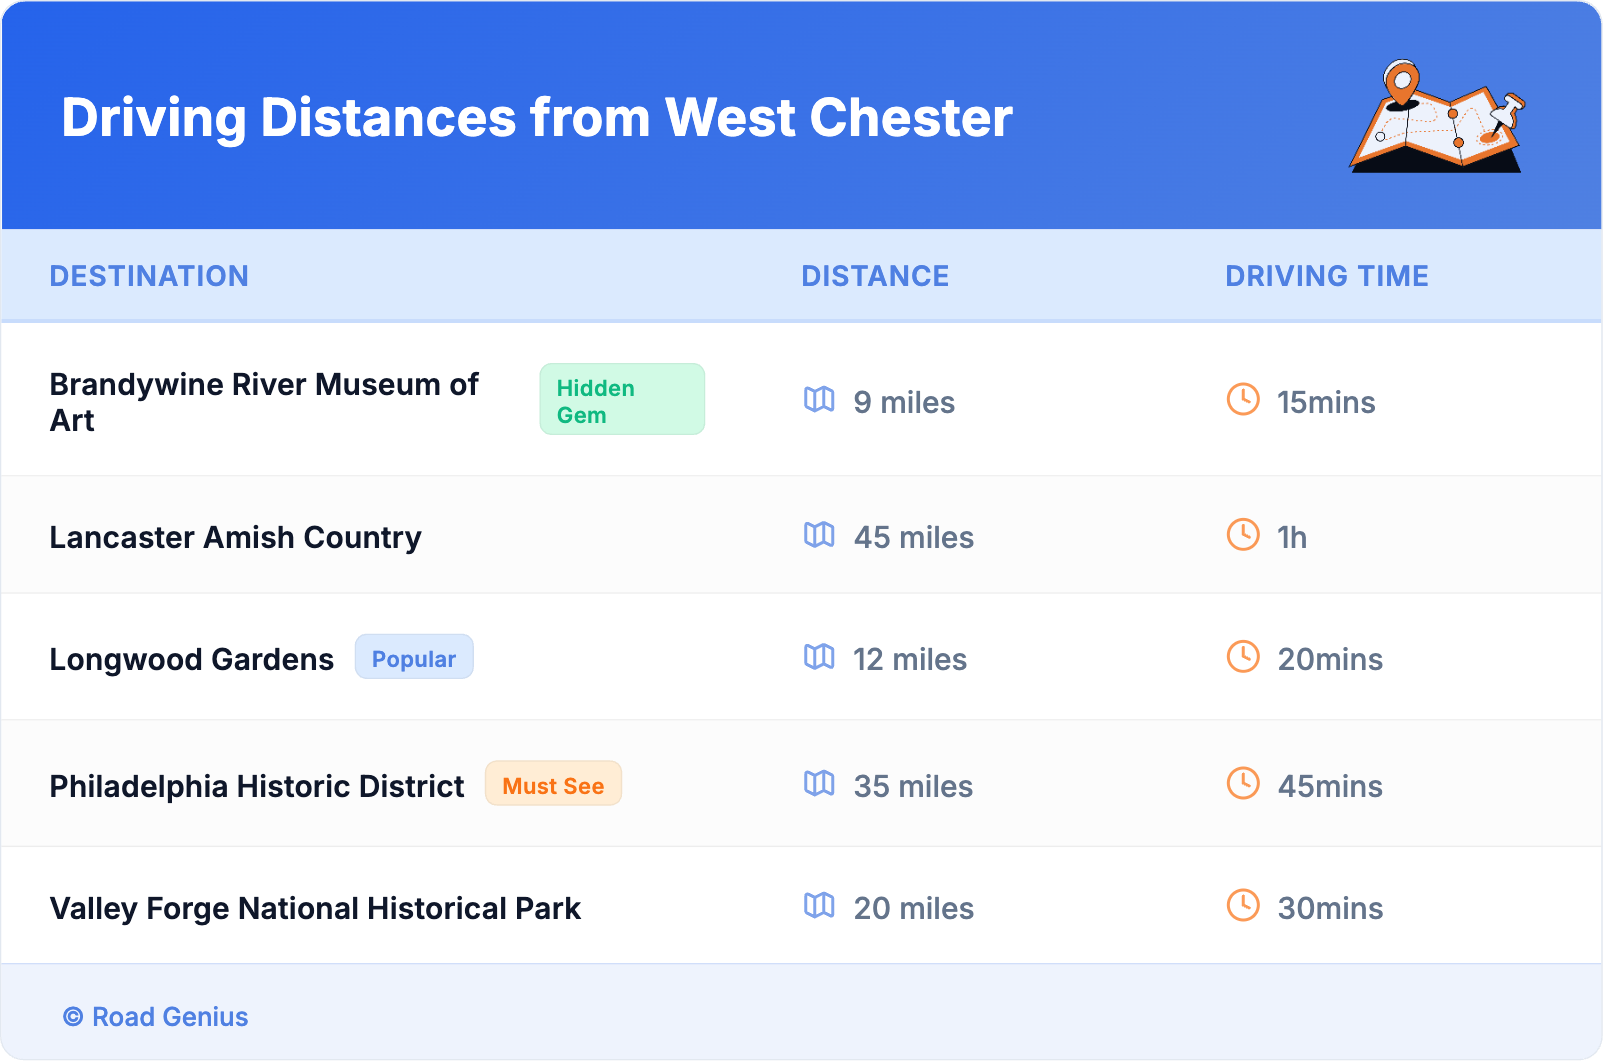1604x1062 pixels.
Task: Click the map icon beside 12 miles
Action: click(x=819, y=657)
